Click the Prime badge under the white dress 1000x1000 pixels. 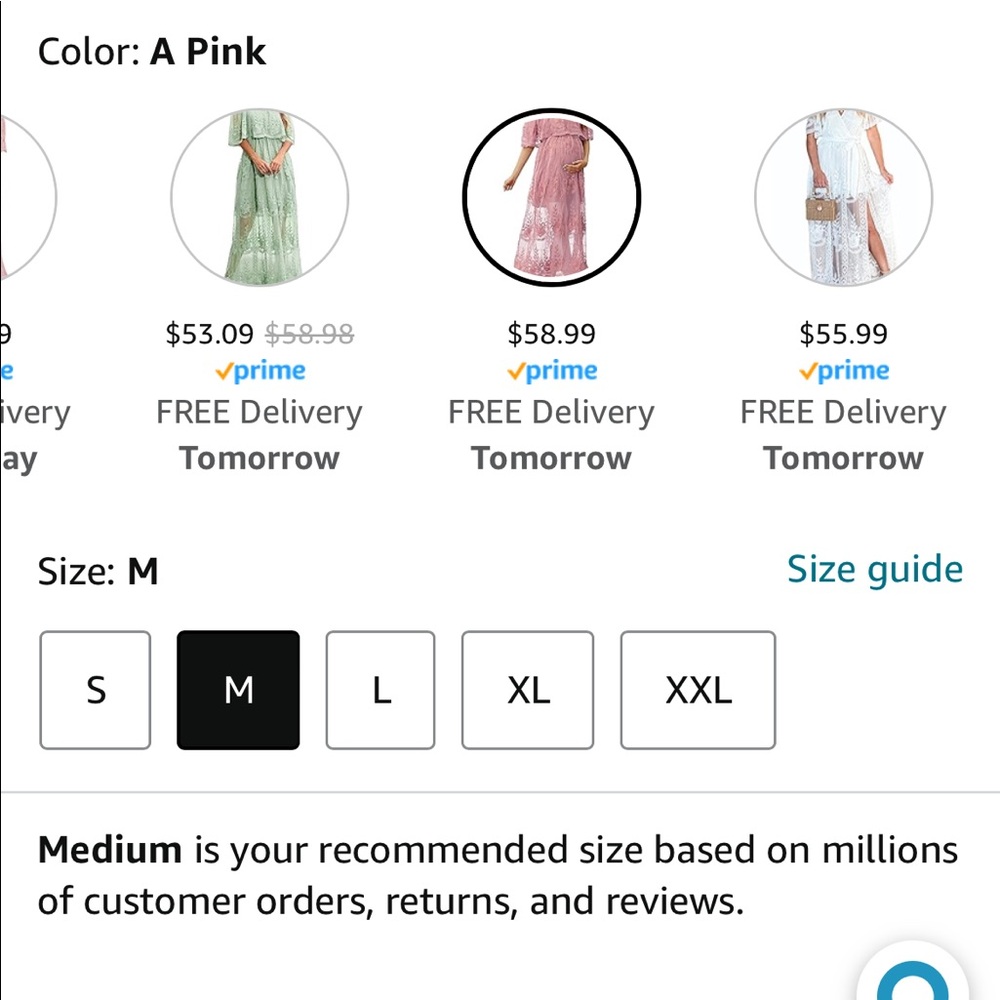click(x=843, y=370)
